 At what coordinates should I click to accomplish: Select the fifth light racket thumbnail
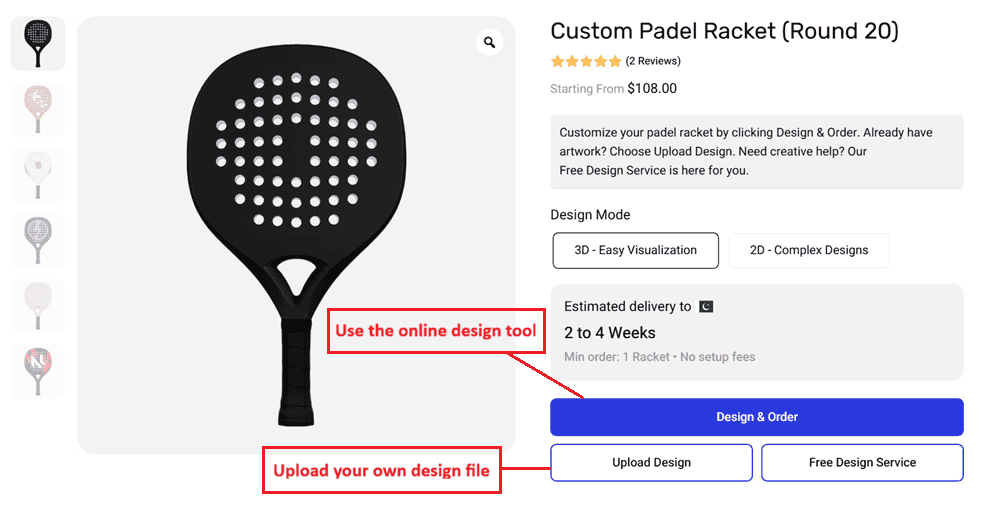[x=38, y=305]
